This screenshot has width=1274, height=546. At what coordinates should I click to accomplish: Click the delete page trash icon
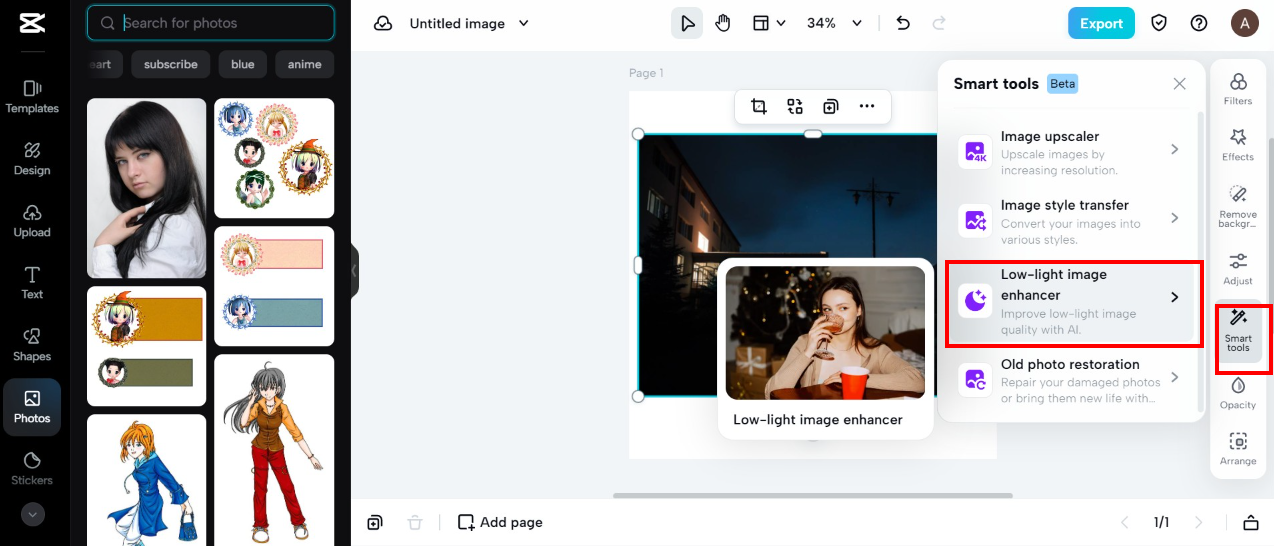(415, 522)
